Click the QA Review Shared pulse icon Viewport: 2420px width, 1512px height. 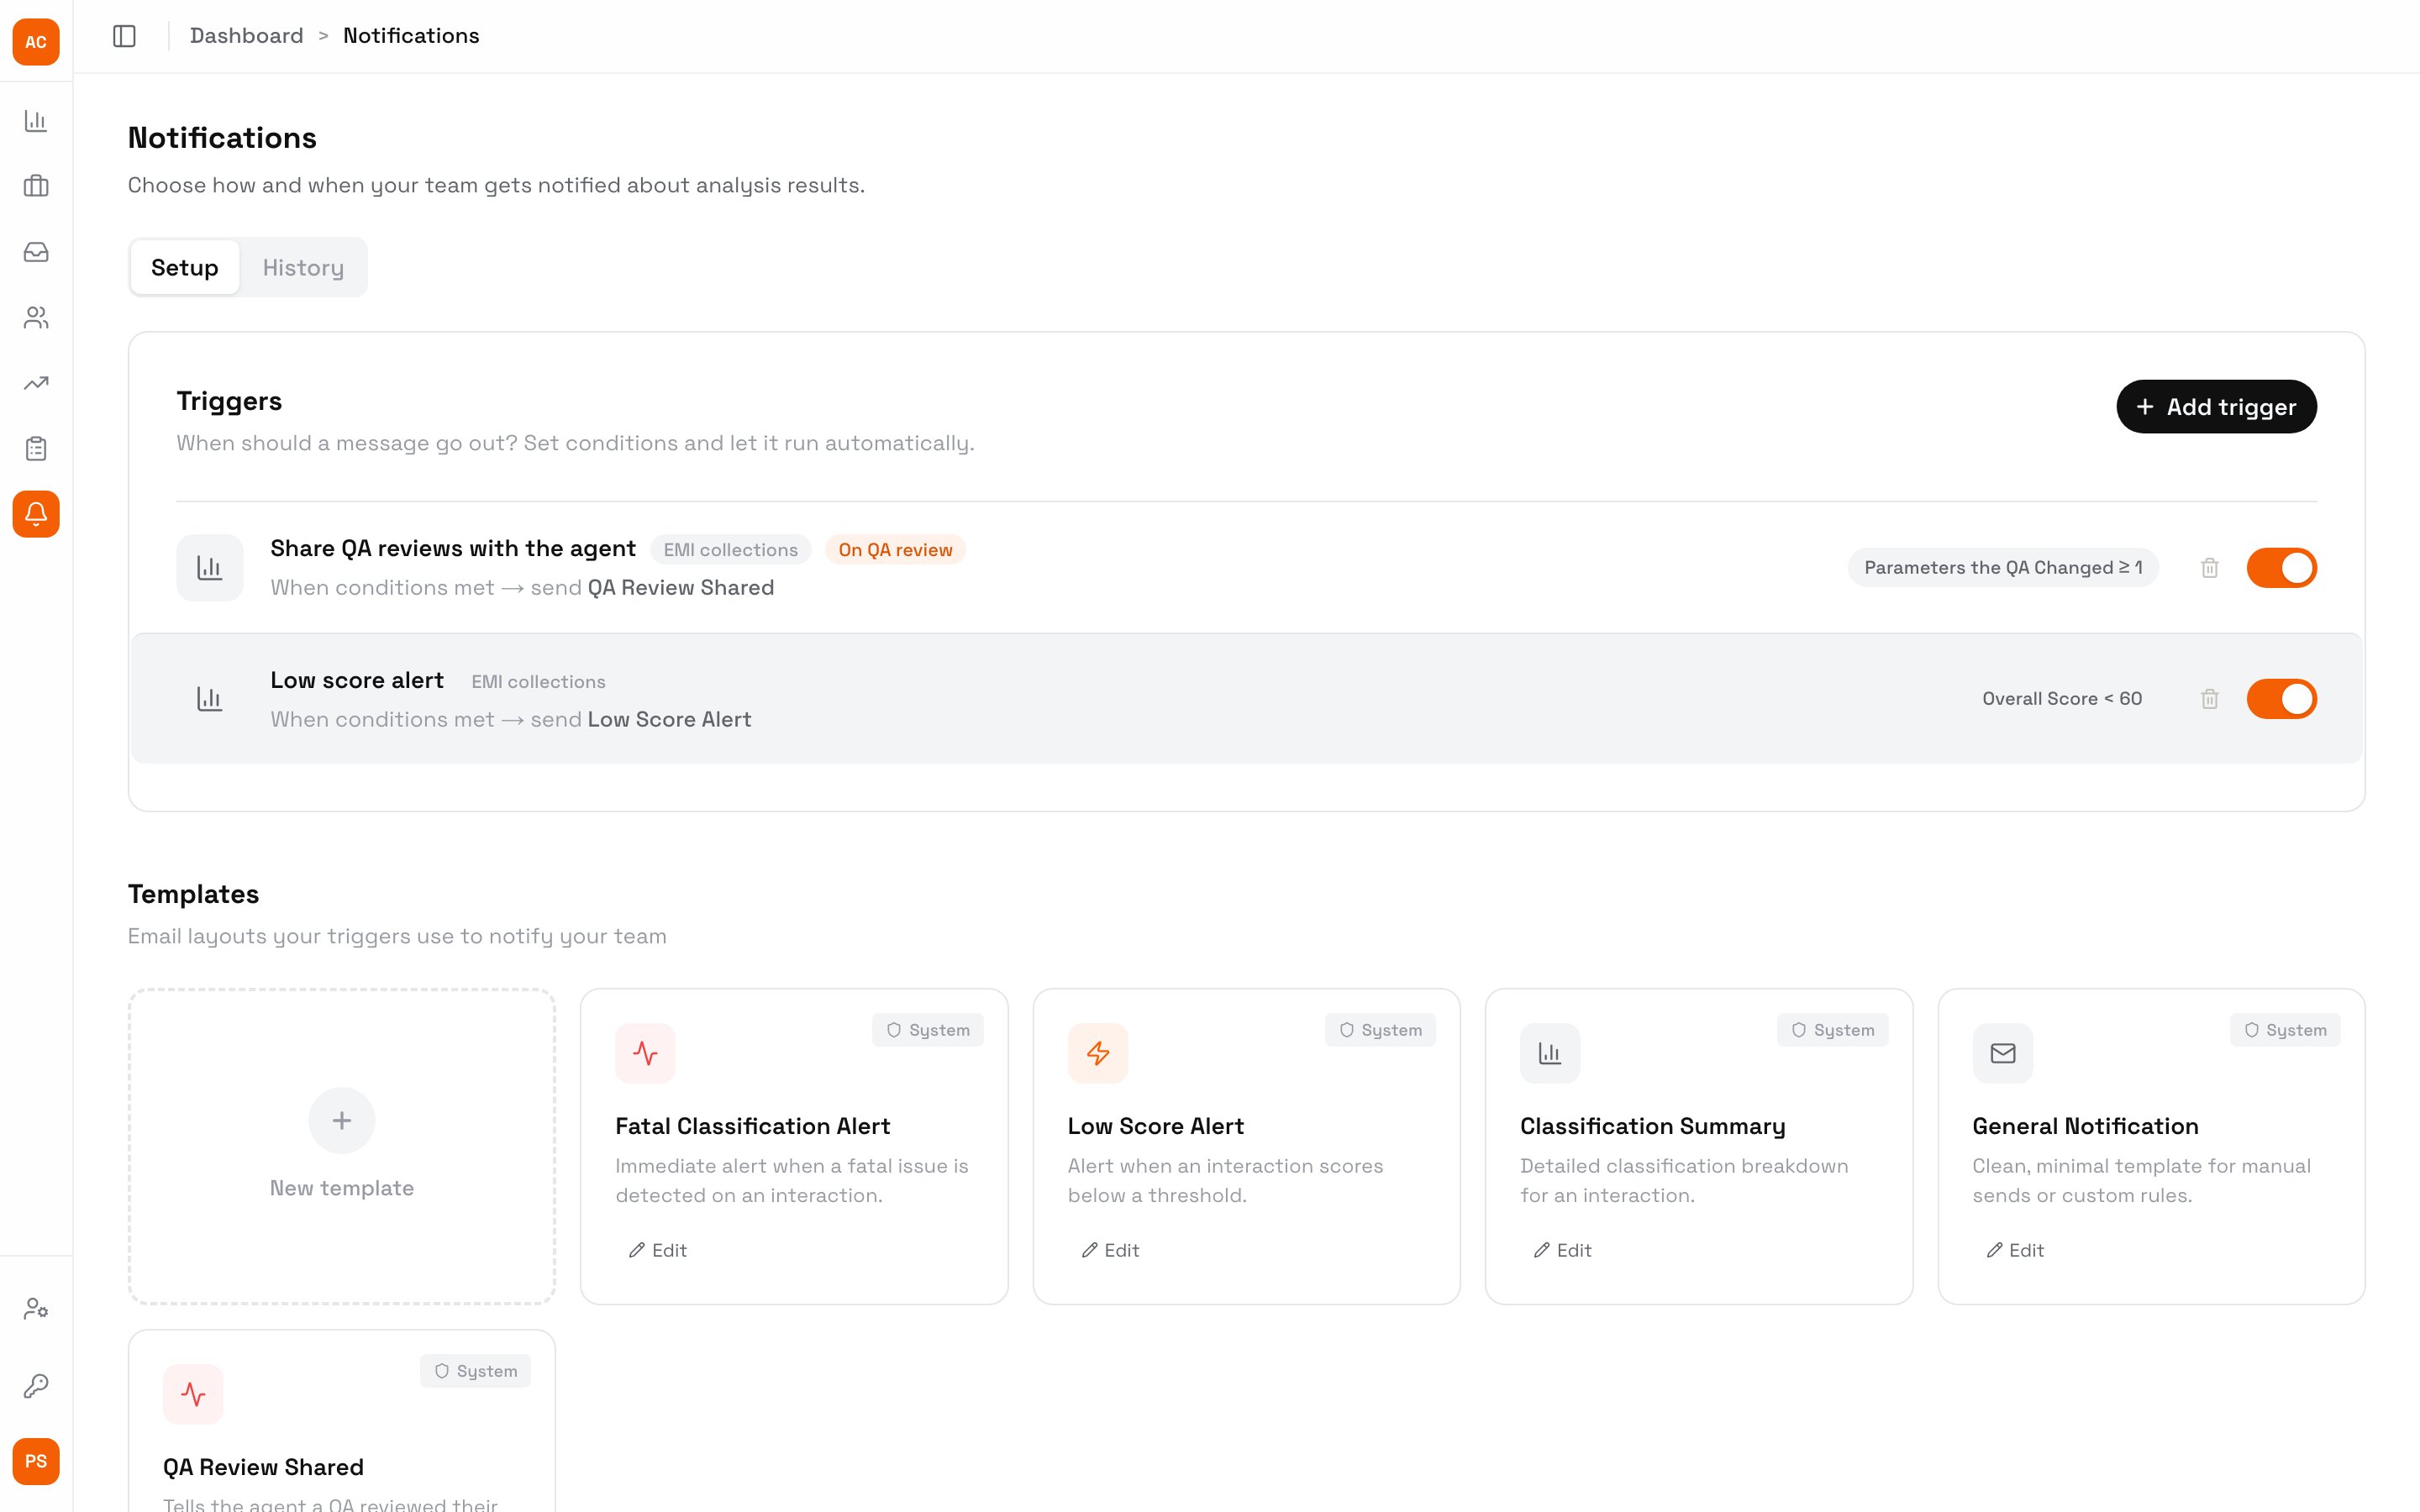pos(193,1394)
